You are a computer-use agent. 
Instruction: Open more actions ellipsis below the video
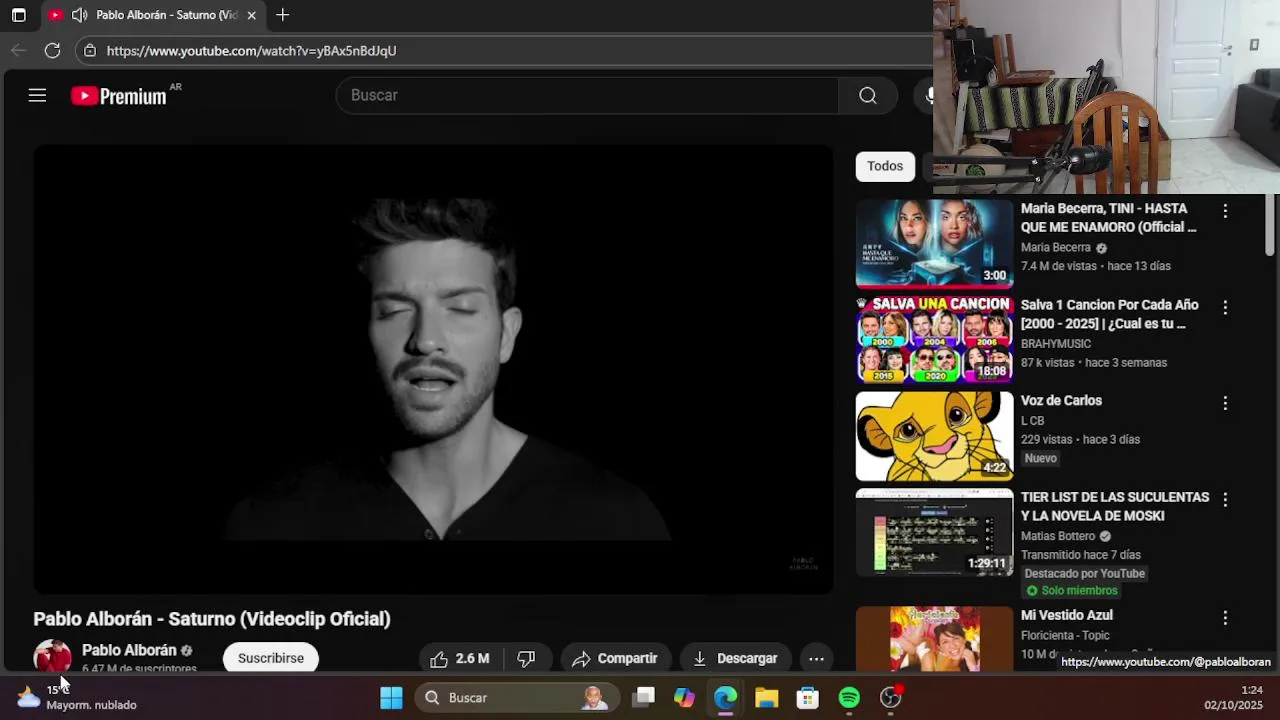tap(816, 658)
